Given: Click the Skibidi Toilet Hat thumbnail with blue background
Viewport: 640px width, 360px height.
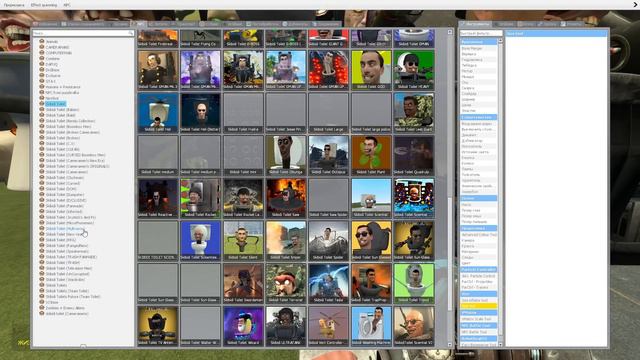Looking at the screenshot, I should click(x=158, y=113).
